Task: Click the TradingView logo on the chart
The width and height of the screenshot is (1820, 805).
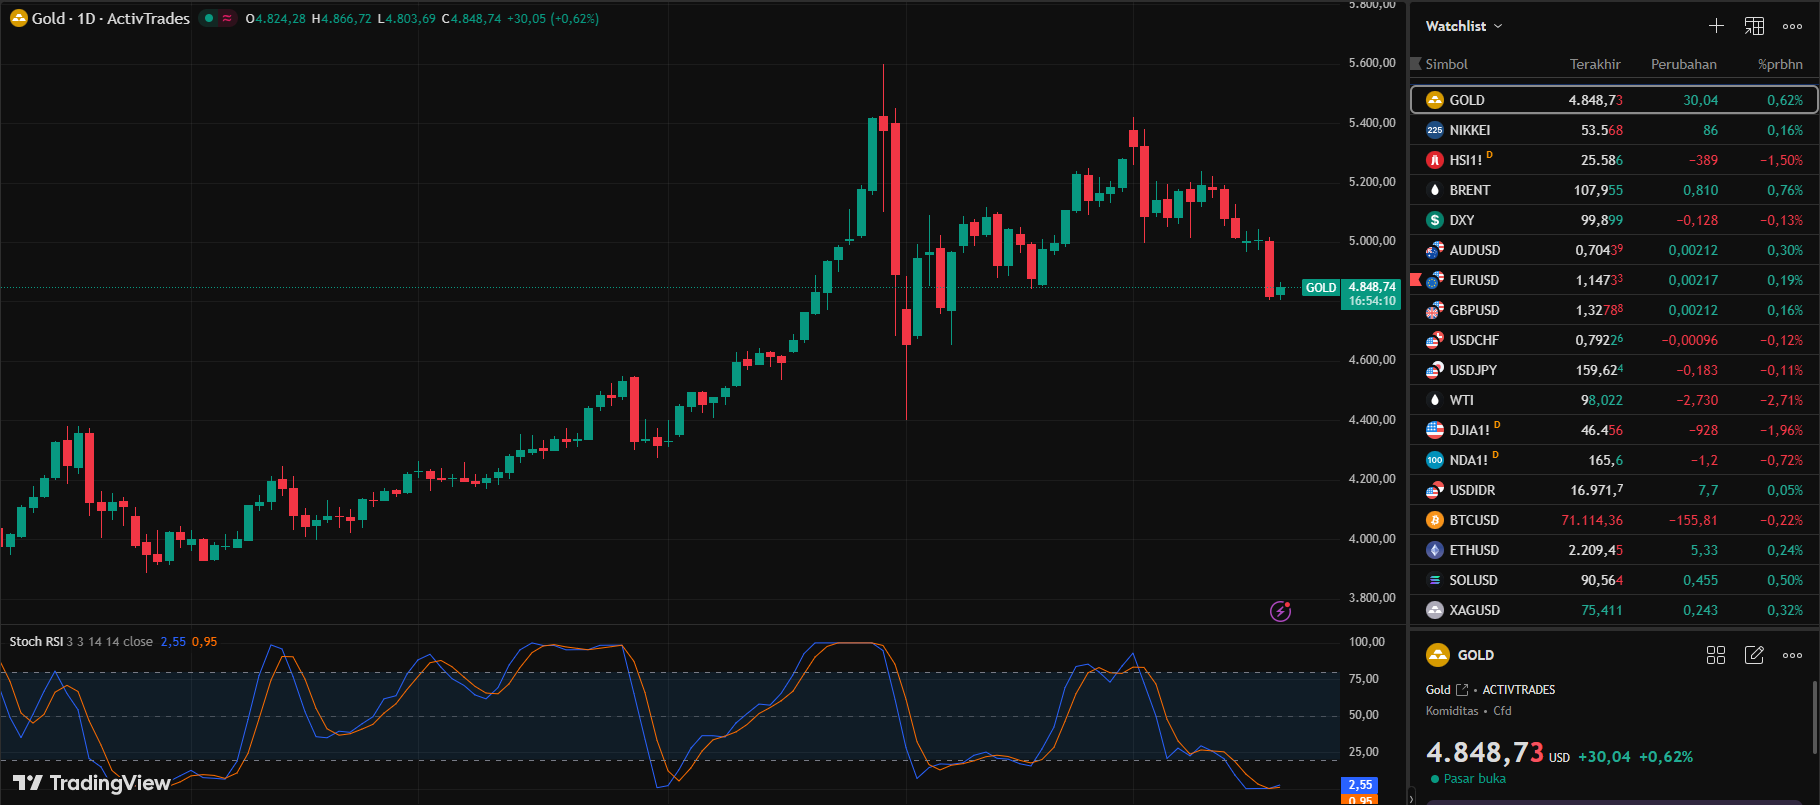Action: point(92,783)
